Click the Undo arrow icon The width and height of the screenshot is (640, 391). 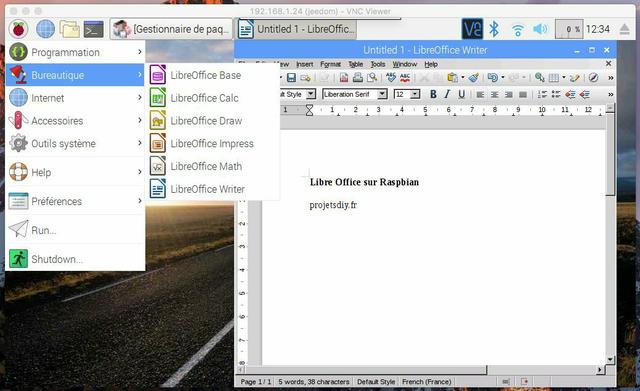pyautogui.click(x=493, y=78)
